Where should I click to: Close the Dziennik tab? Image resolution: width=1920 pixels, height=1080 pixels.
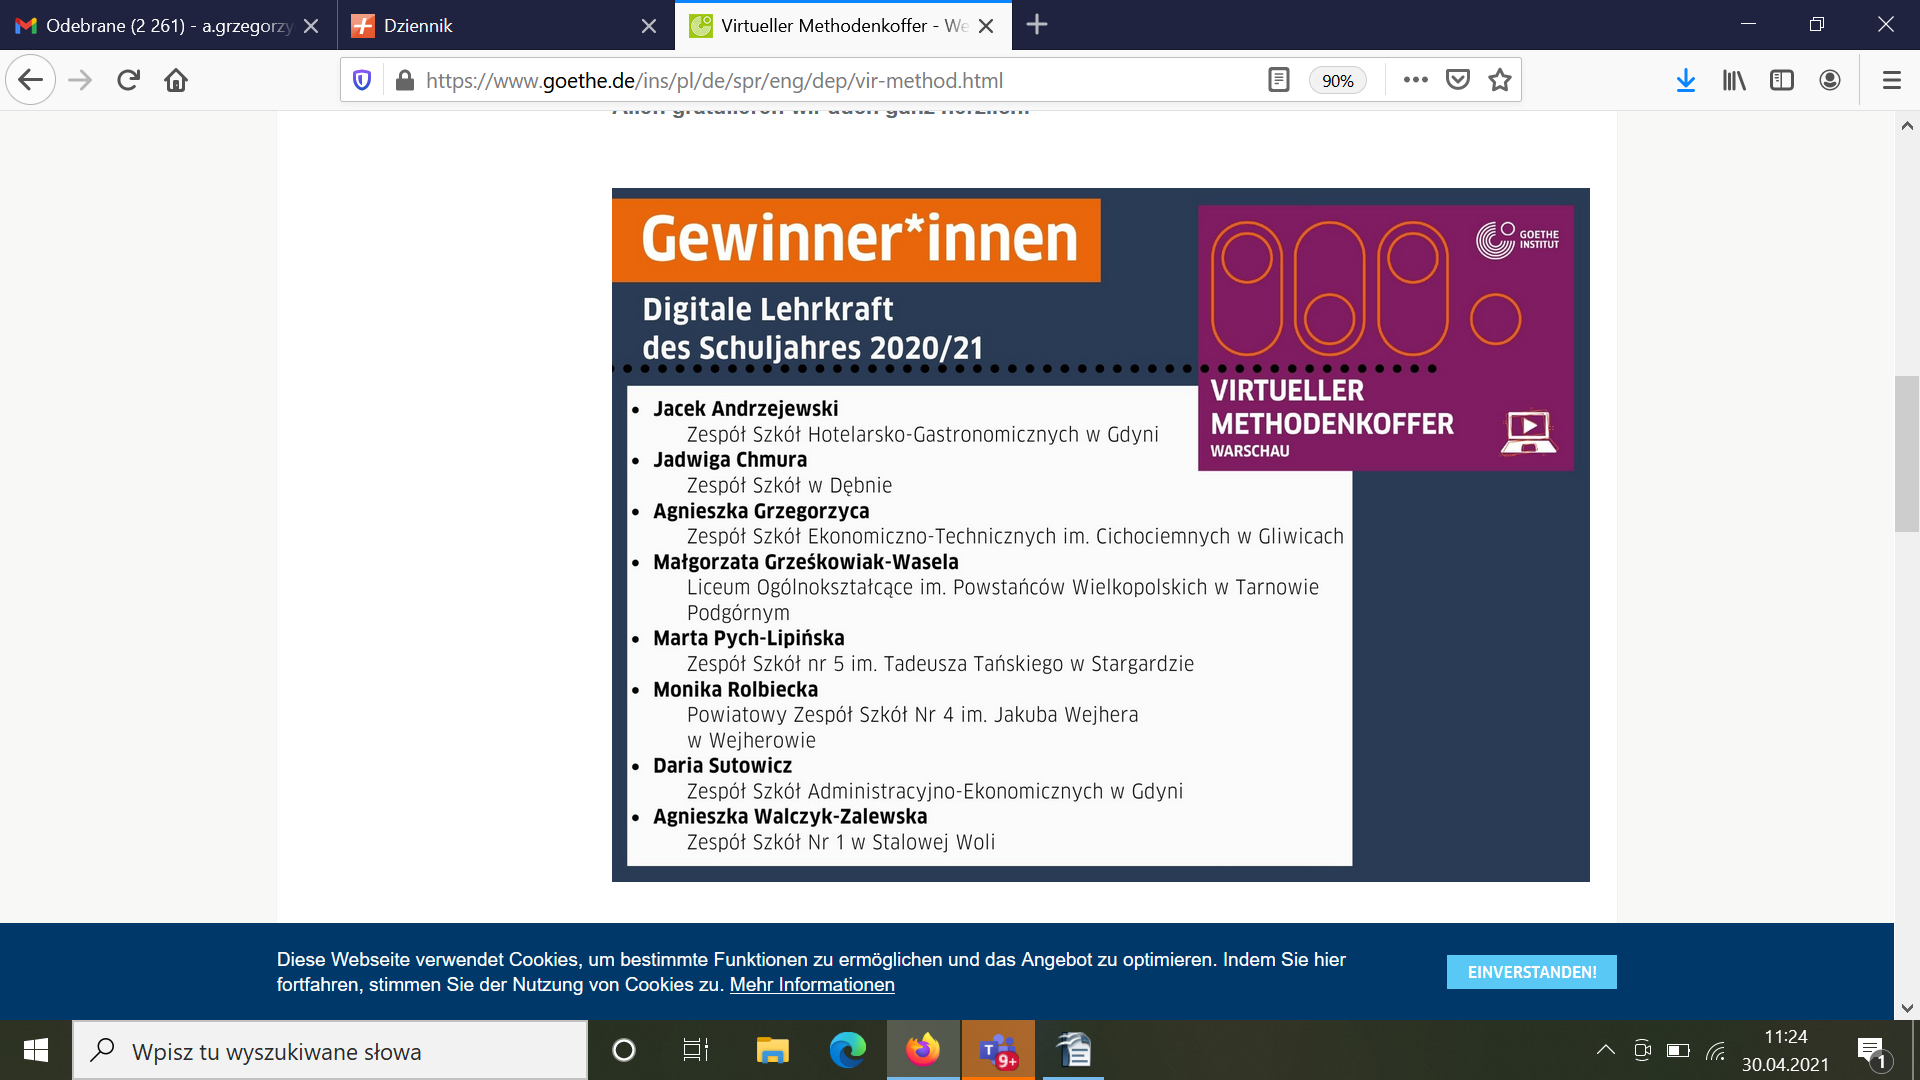tap(649, 26)
